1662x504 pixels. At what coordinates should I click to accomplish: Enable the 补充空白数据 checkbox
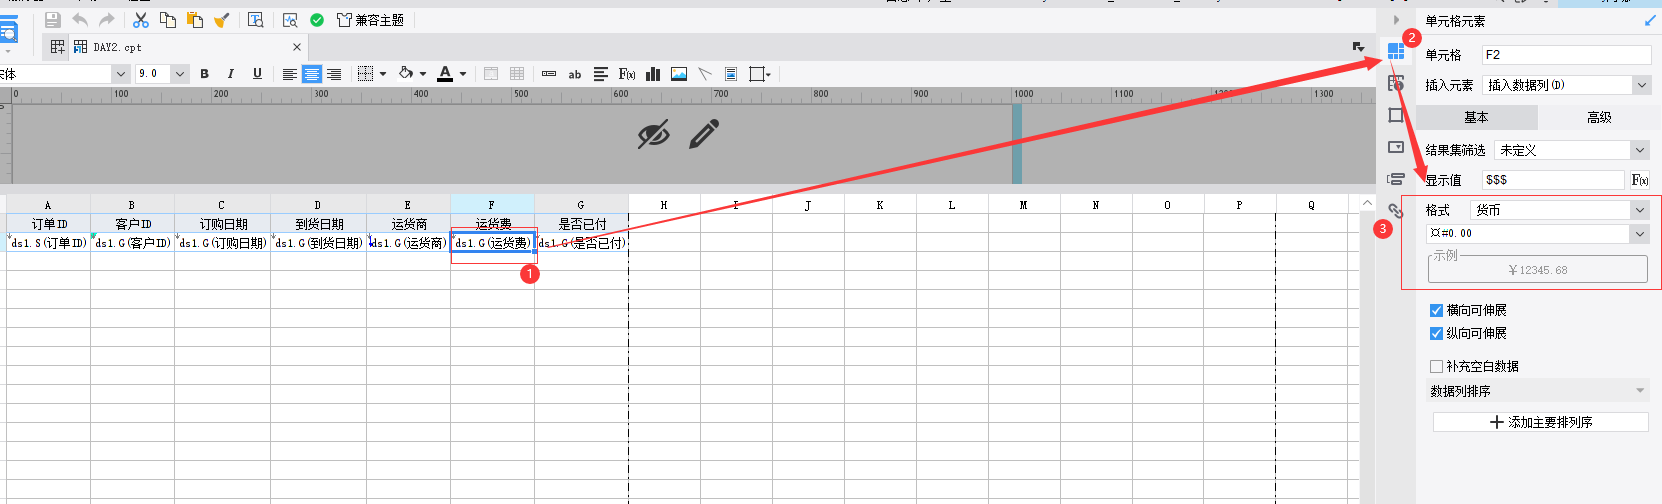coord(1436,366)
